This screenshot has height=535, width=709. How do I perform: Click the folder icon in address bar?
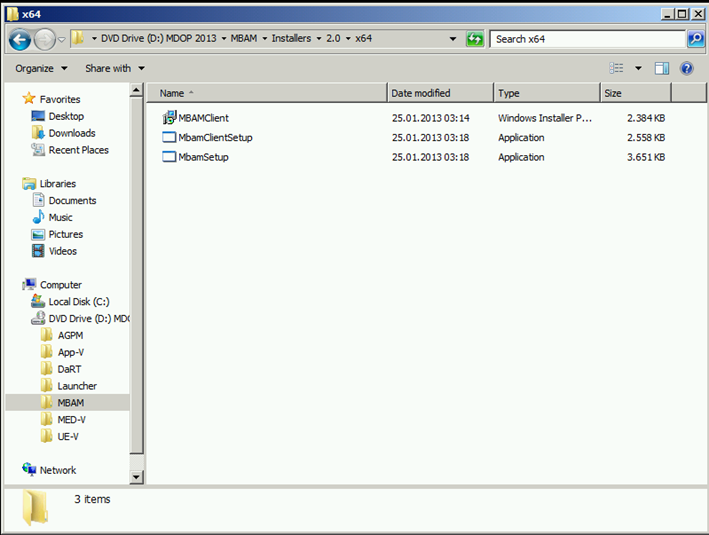[78, 38]
